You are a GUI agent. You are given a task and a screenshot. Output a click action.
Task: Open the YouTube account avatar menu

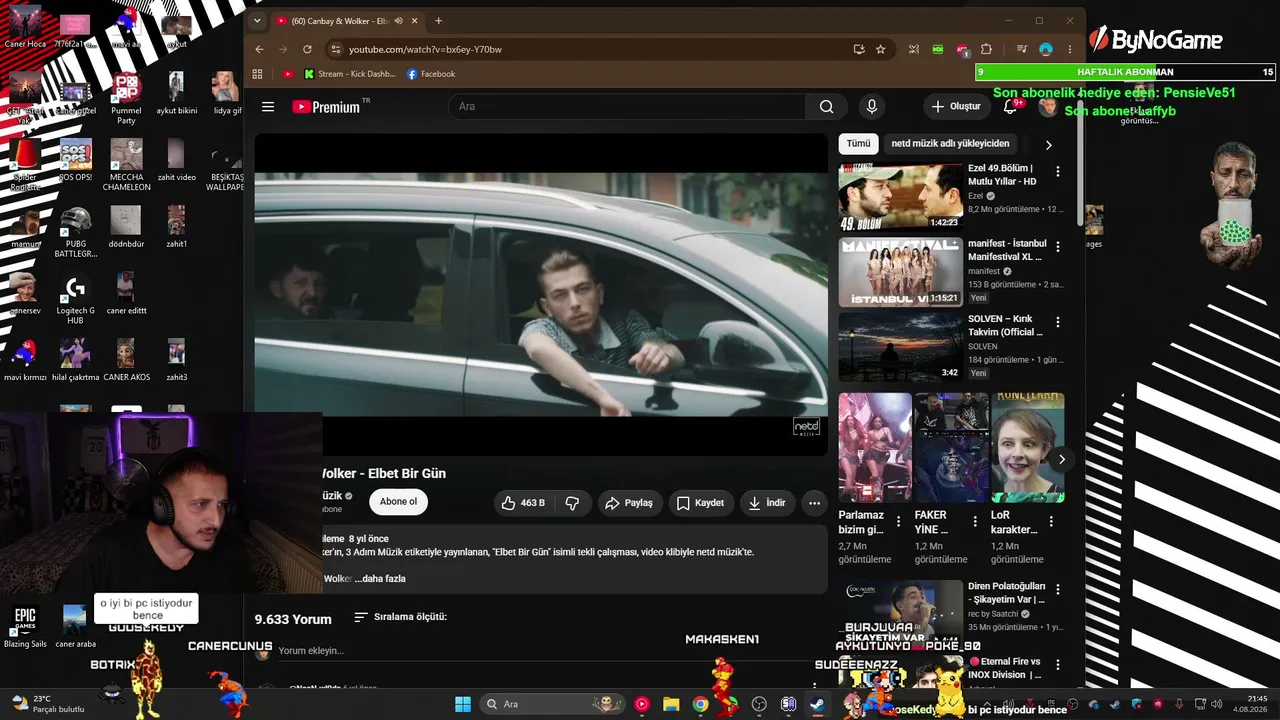(1048, 107)
